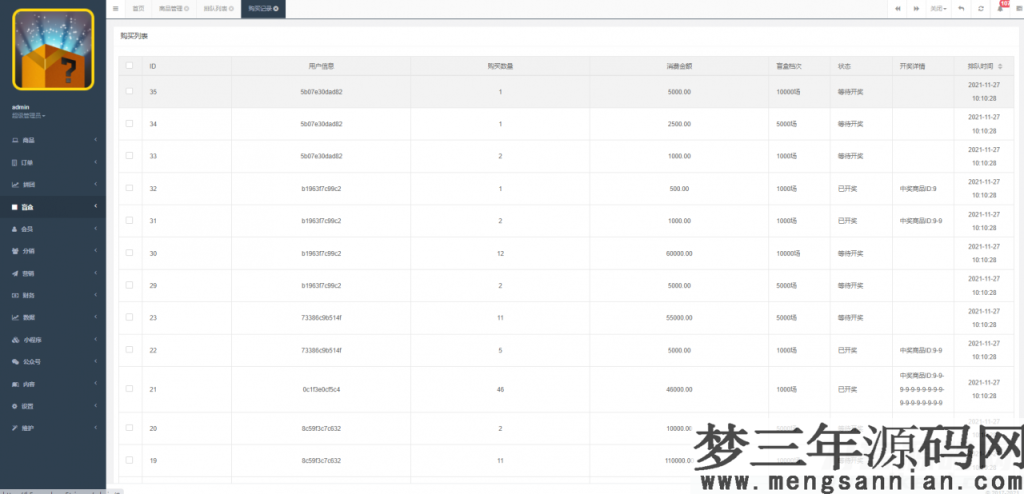1024x494 pixels.
Task: Close the 购买记录 tab with its x icon
Action: 276,8
